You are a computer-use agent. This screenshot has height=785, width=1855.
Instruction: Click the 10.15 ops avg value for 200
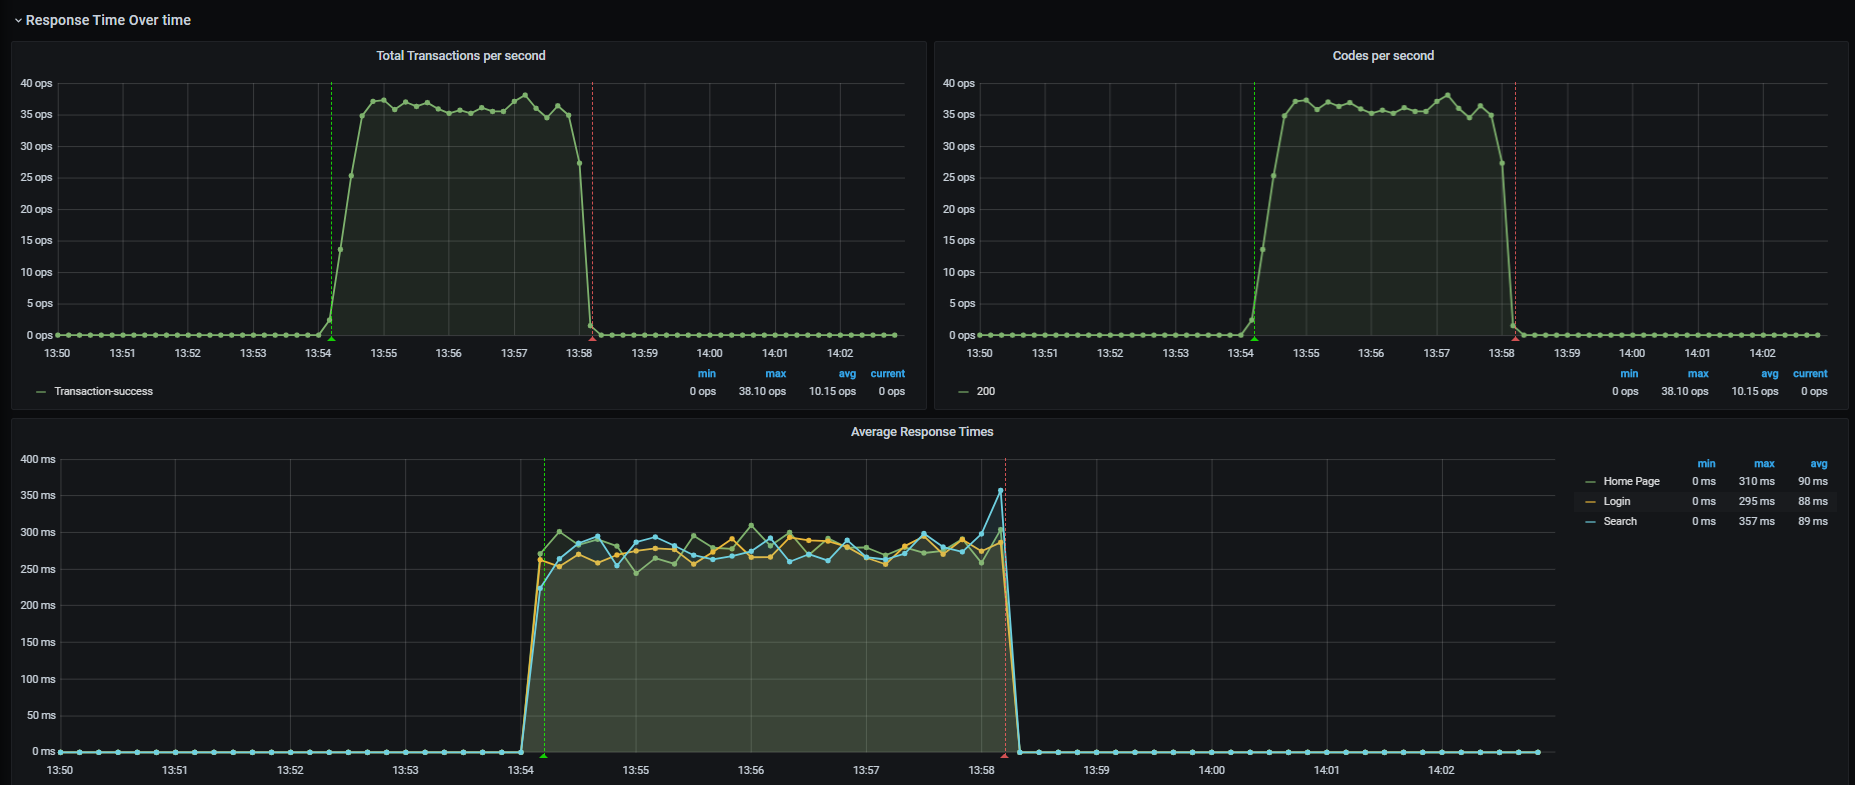tap(1755, 392)
